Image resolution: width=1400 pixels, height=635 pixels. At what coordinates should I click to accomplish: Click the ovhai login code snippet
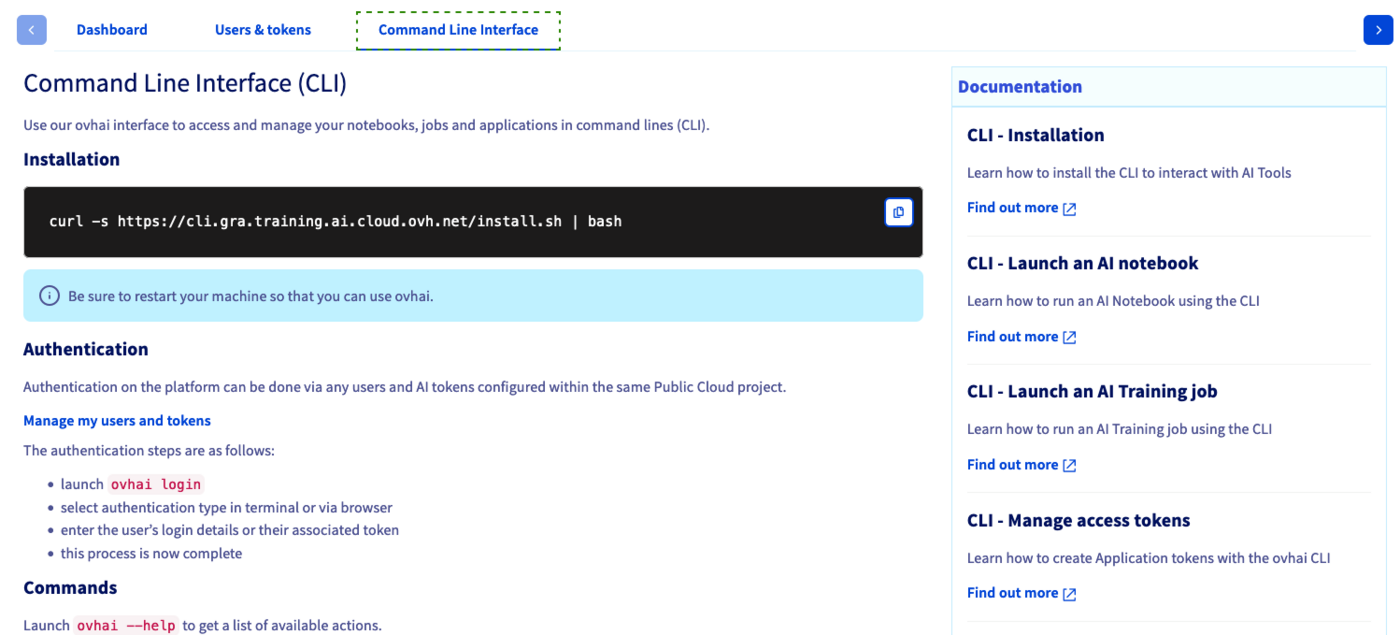click(x=156, y=484)
